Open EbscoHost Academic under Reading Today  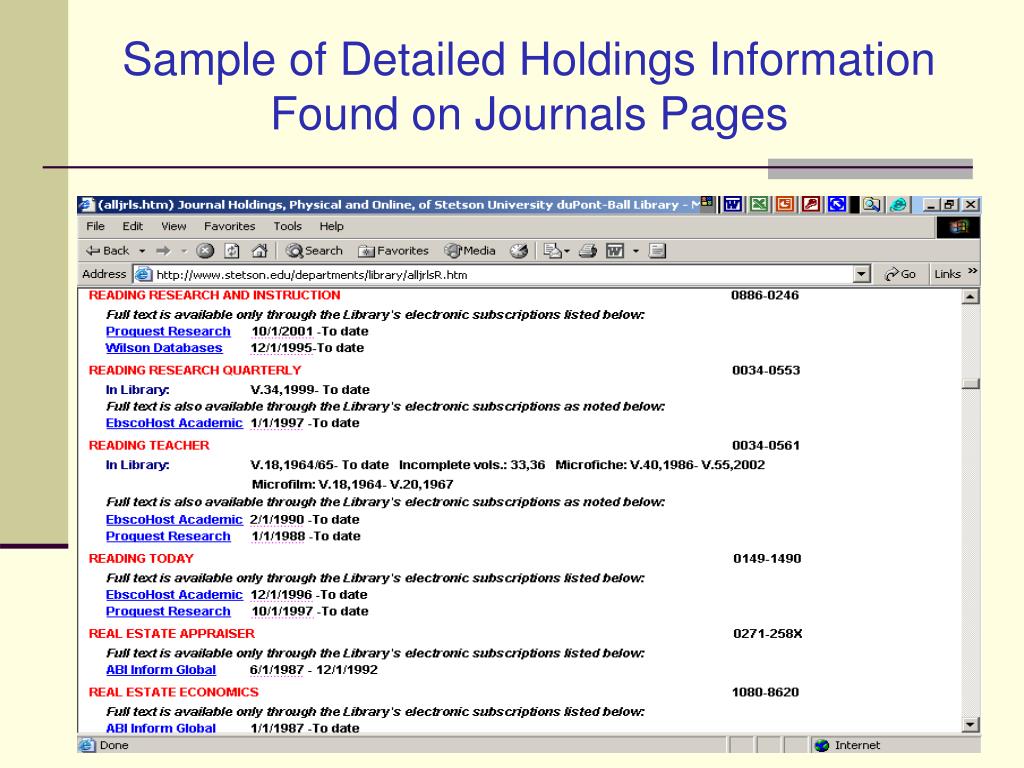tap(174, 595)
